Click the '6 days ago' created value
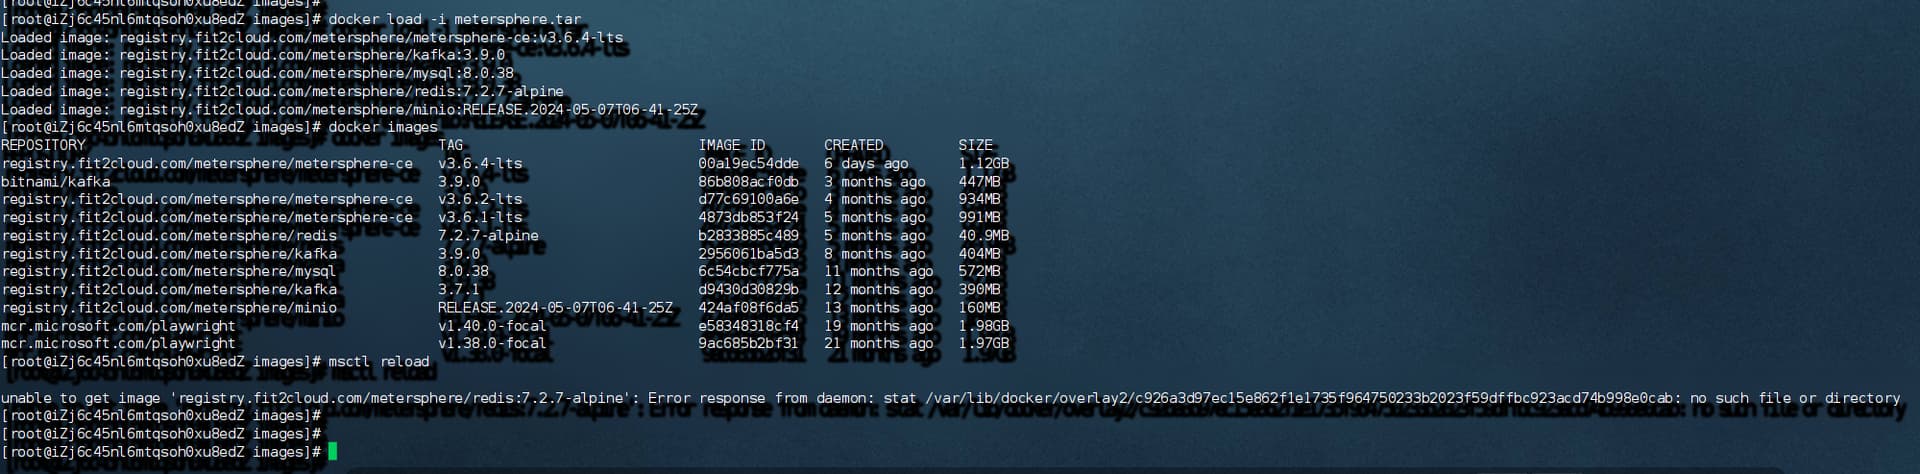This screenshot has height=474, width=1920. tap(866, 163)
